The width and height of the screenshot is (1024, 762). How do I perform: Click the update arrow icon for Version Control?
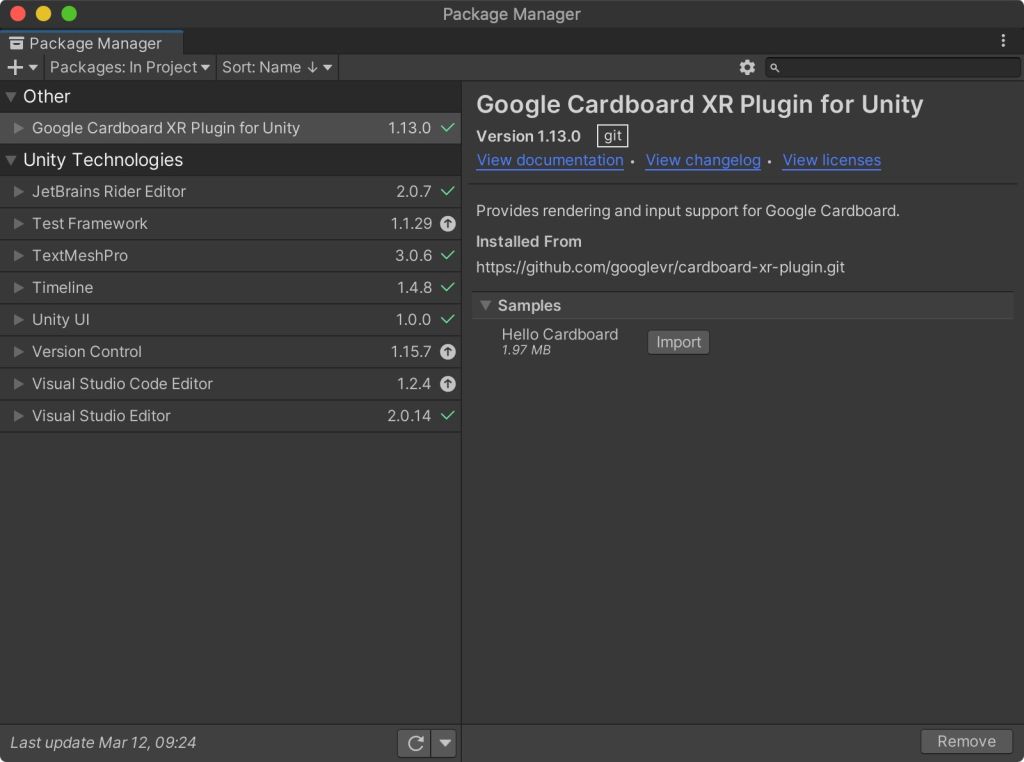pos(448,352)
